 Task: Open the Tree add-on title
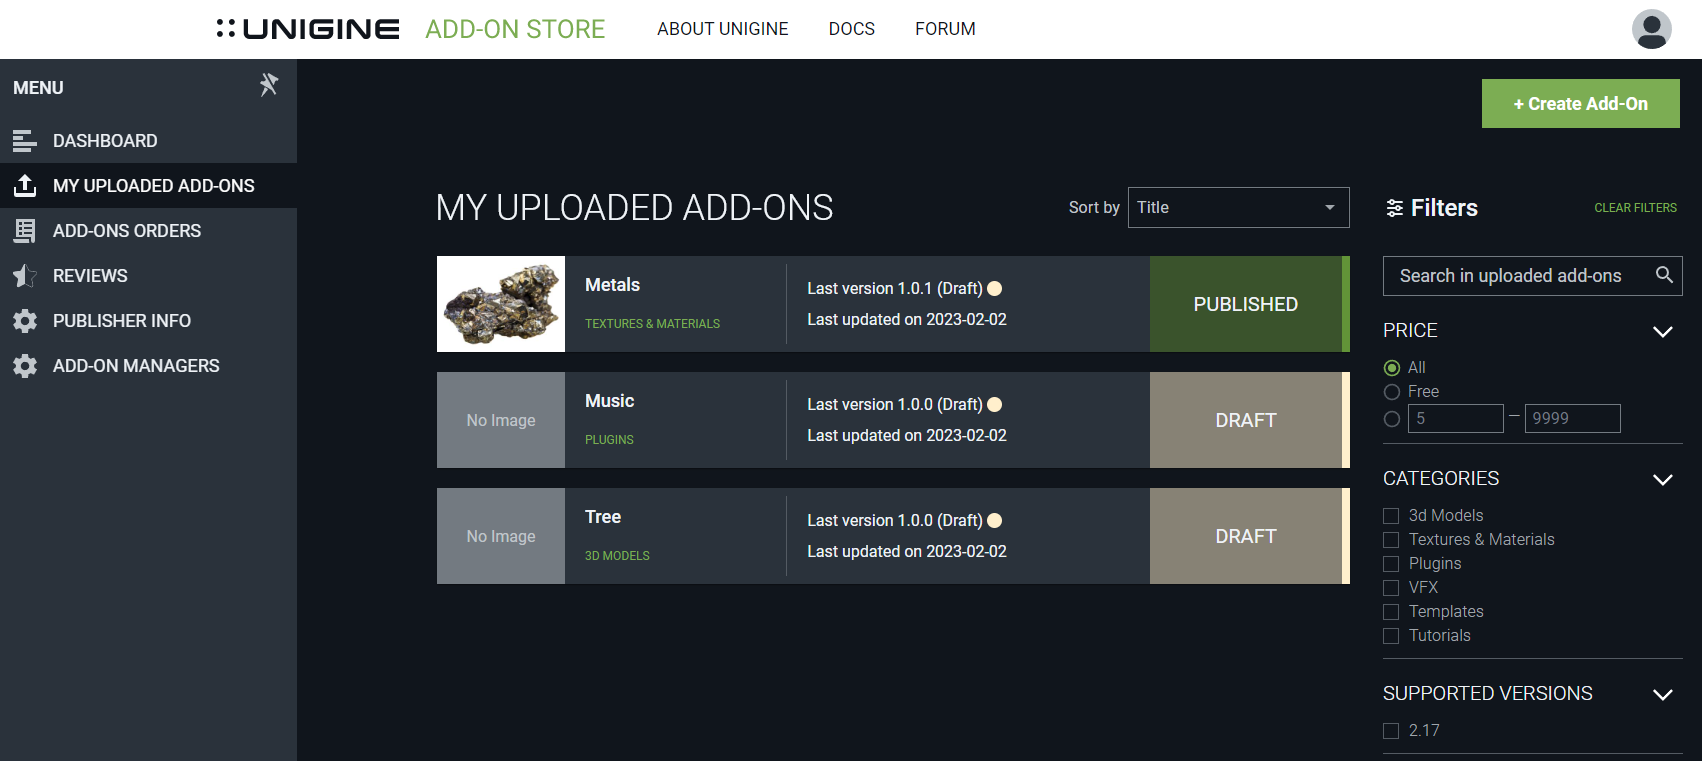tap(603, 517)
